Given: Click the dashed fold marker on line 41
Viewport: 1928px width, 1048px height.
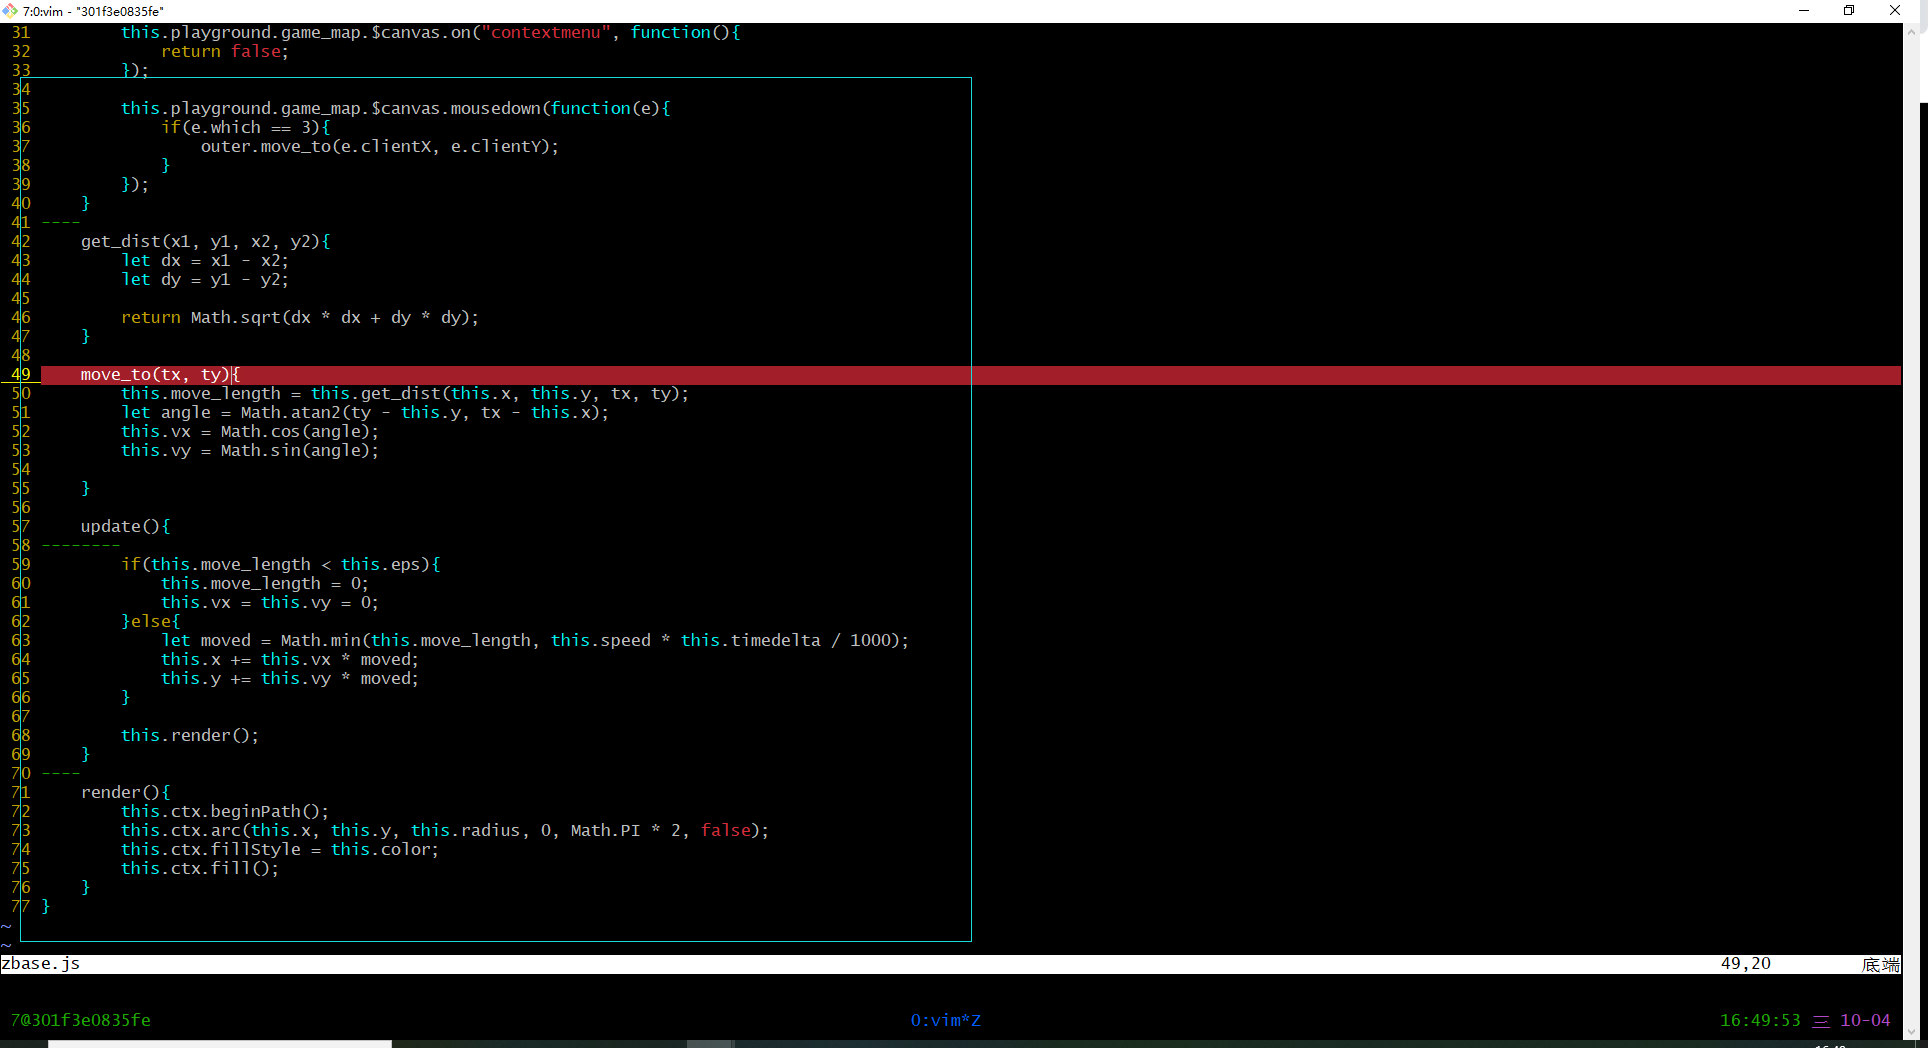Looking at the screenshot, I should (x=61, y=223).
